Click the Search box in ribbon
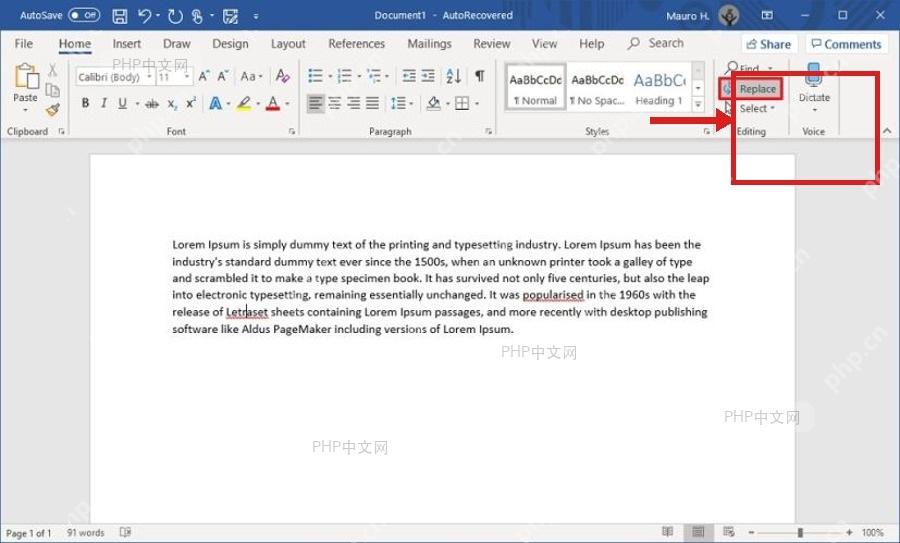The width and height of the screenshot is (900, 543). pos(655,43)
